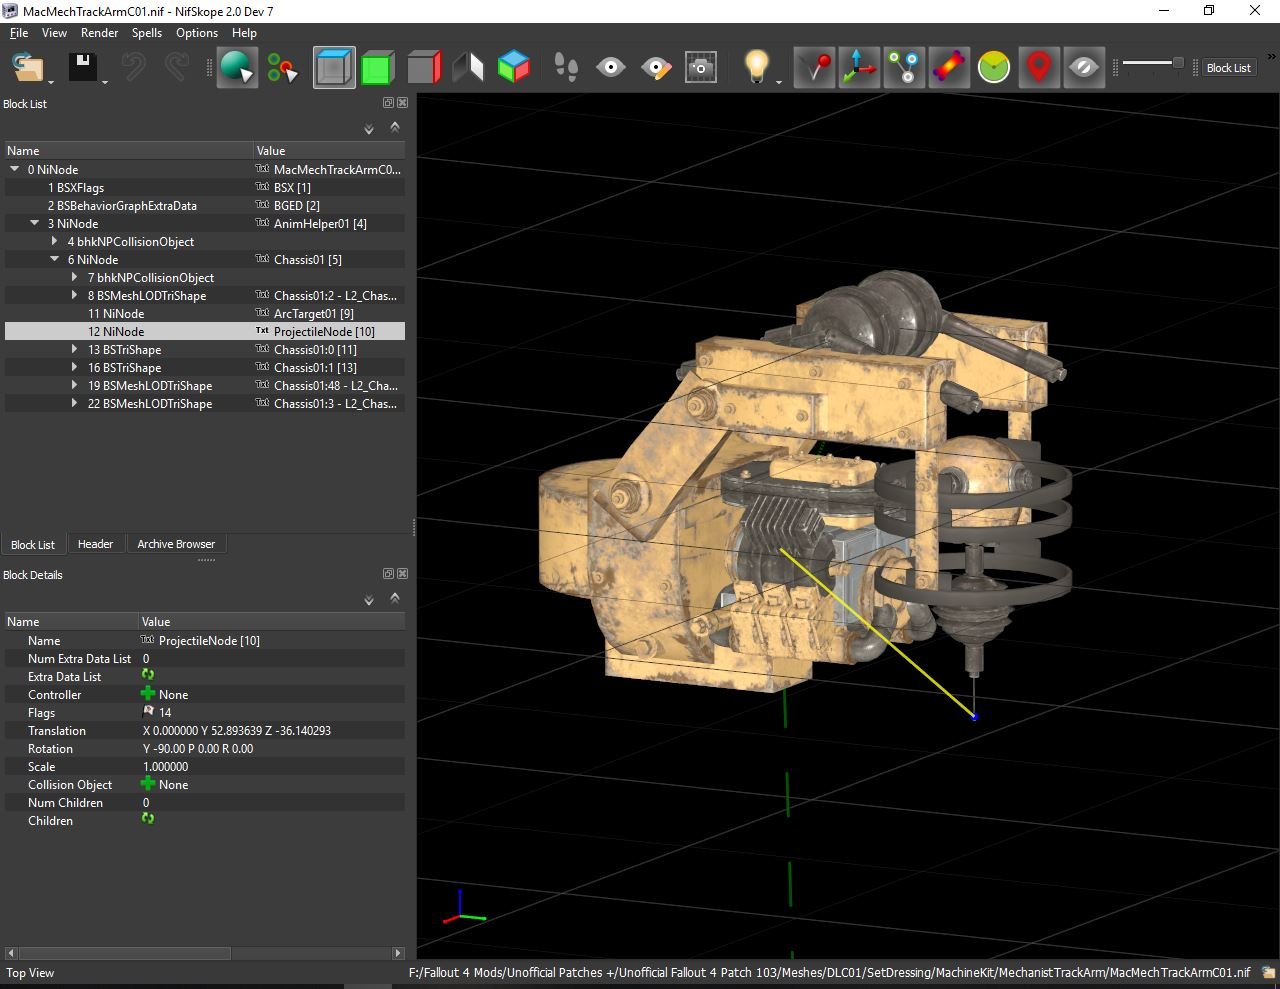The image size is (1280, 989).
Task: Toggle the Select Object sphere tool
Action: (237, 67)
